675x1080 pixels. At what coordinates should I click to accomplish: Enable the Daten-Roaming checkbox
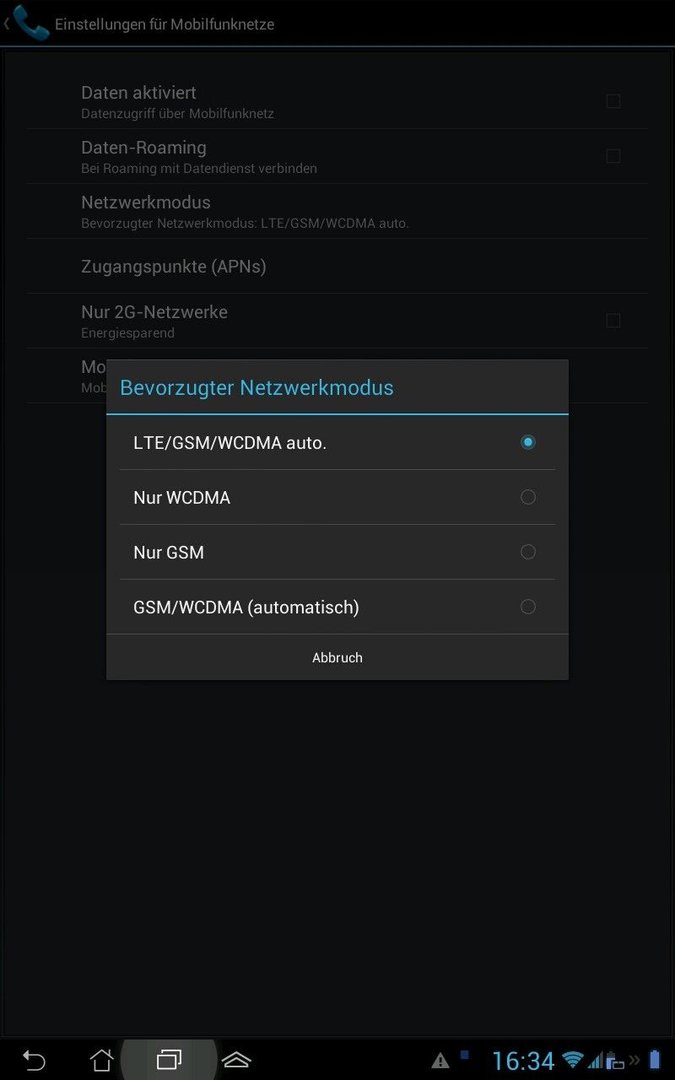613,156
